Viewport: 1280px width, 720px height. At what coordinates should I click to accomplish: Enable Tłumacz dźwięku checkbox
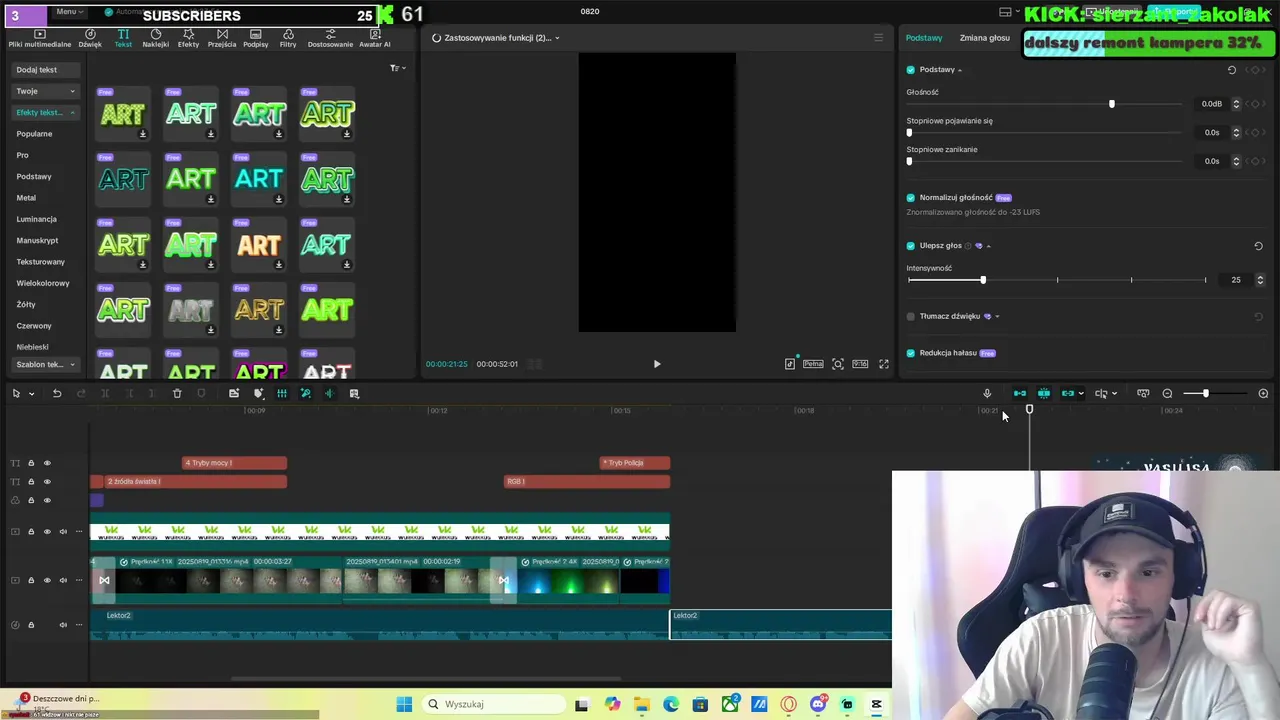(911, 316)
